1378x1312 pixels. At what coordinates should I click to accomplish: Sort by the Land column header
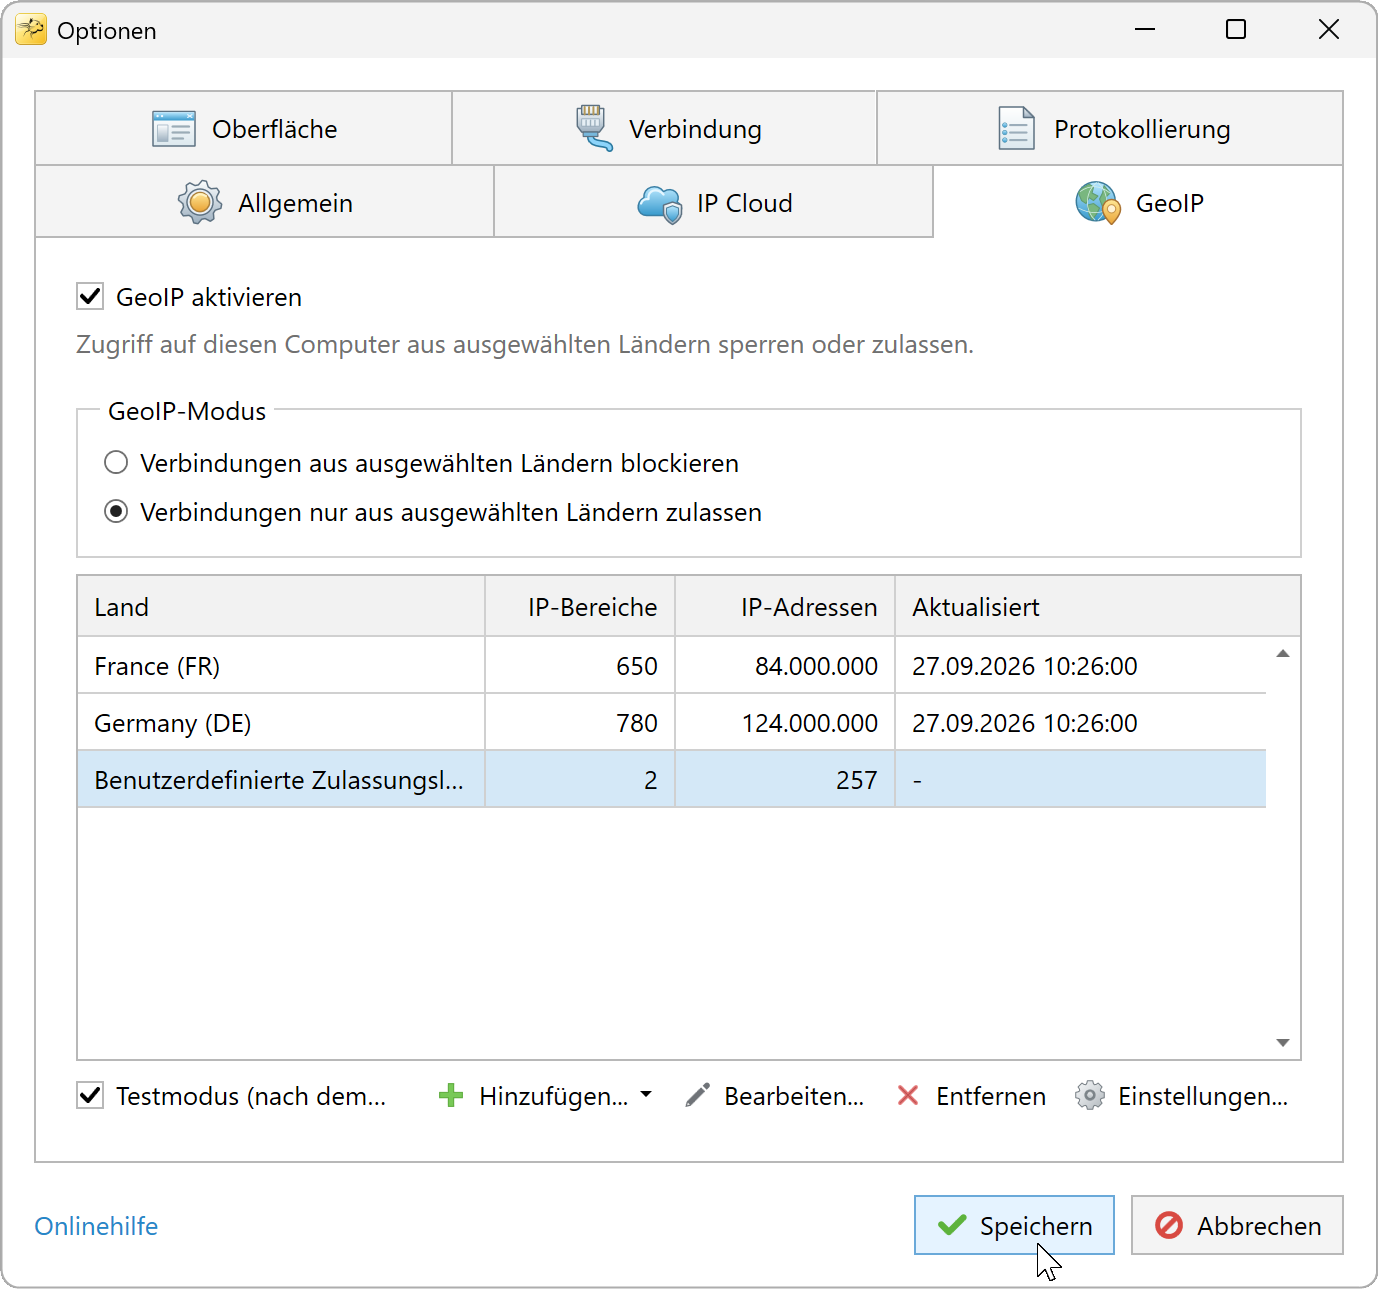click(x=281, y=607)
